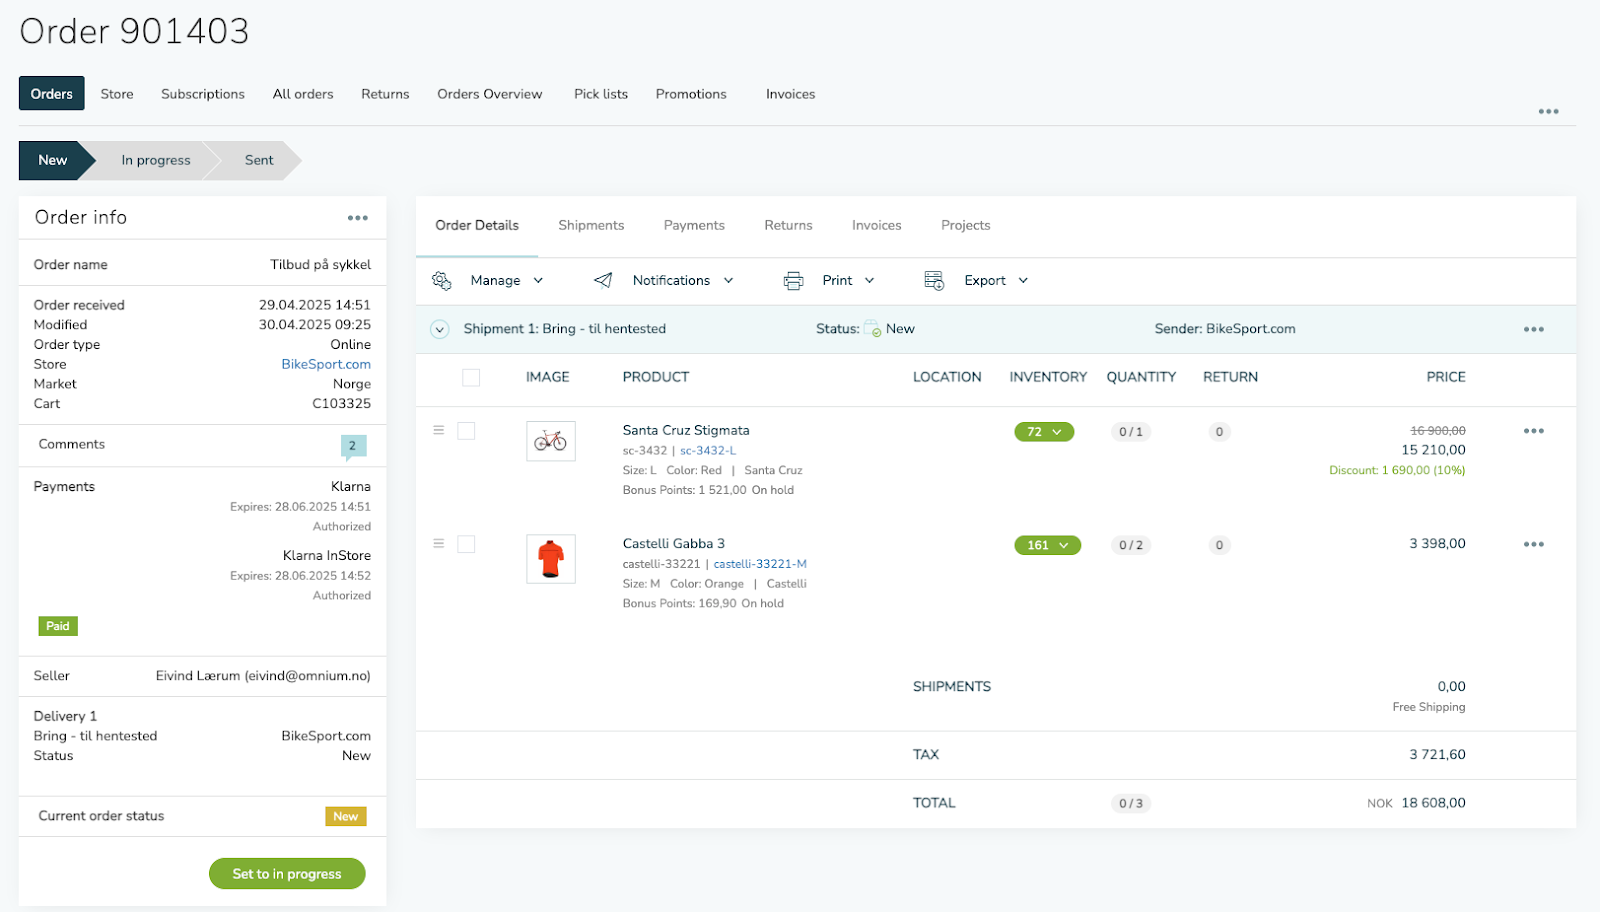The width and height of the screenshot is (1600, 912).
Task: Click drag handle on Santa Cruz Stigmata row
Action: (438, 430)
